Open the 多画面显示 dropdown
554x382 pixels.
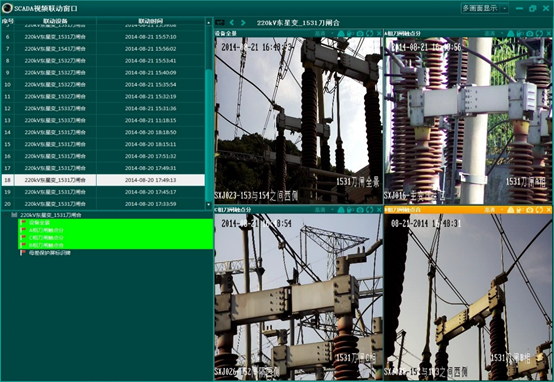coord(484,8)
